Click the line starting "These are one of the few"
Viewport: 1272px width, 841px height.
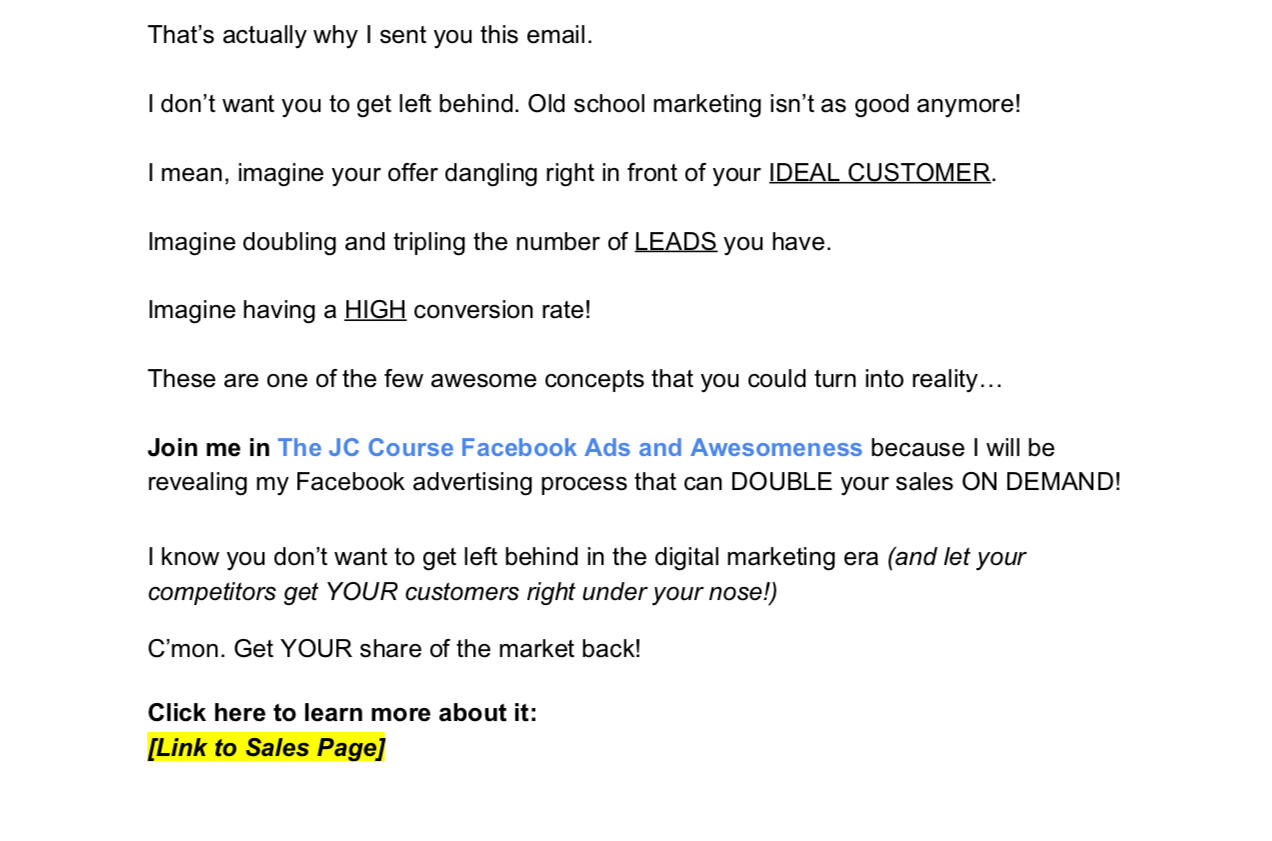(574, 379)
